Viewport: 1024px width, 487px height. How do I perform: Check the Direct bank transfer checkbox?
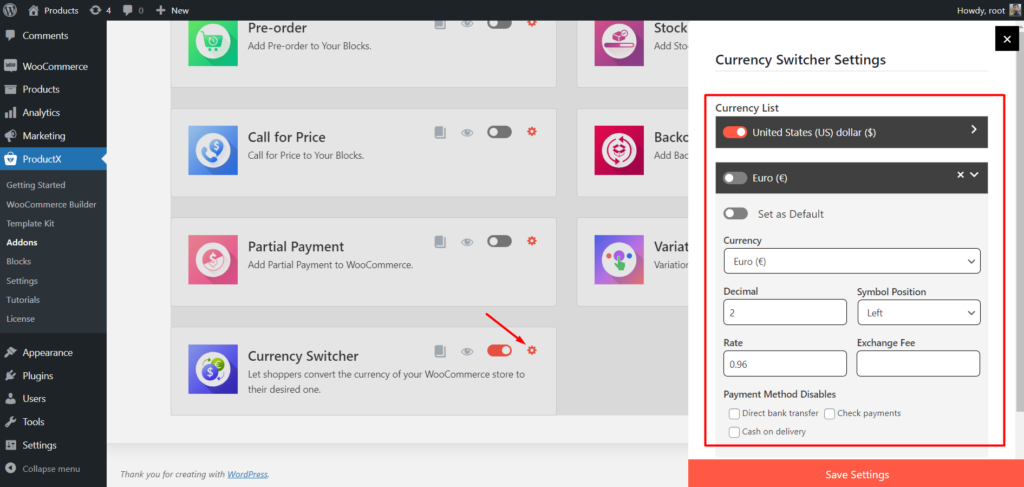tap(735, 413)
